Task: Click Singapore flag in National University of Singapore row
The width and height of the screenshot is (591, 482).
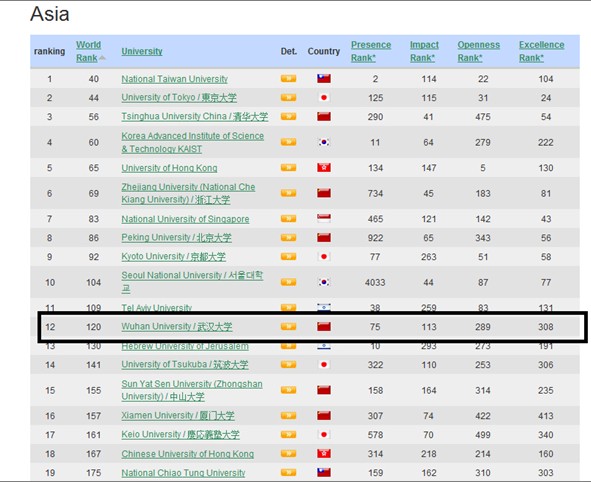Action: pos(324,219)
